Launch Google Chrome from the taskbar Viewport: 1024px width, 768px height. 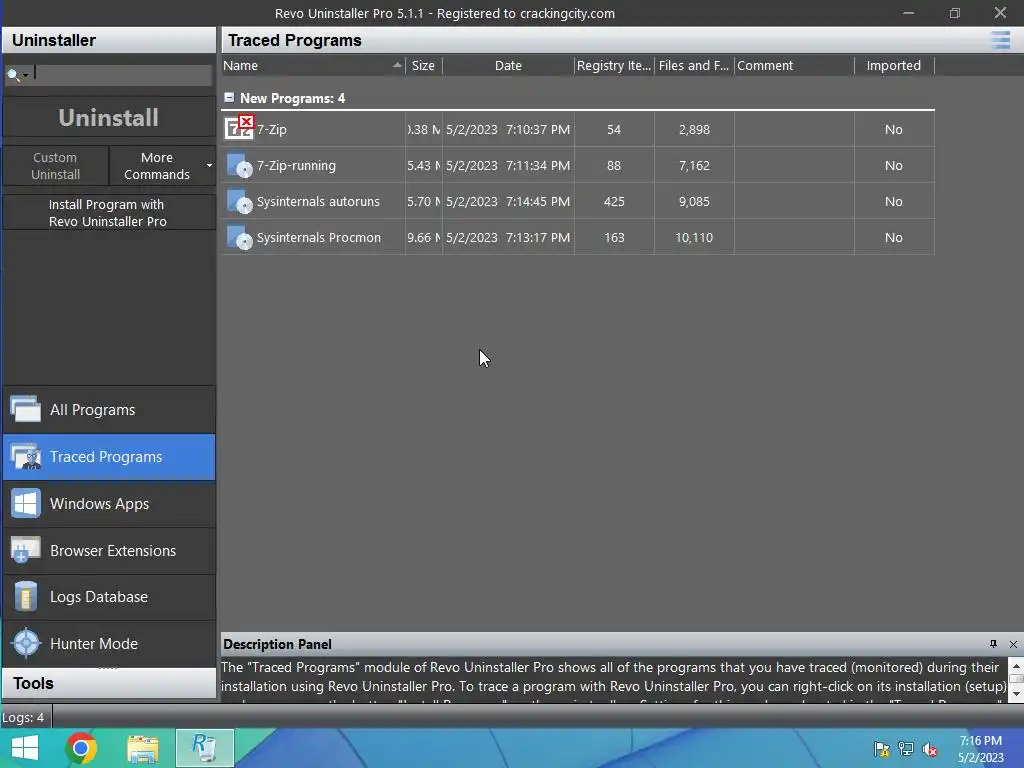click(x=81, y=748)
